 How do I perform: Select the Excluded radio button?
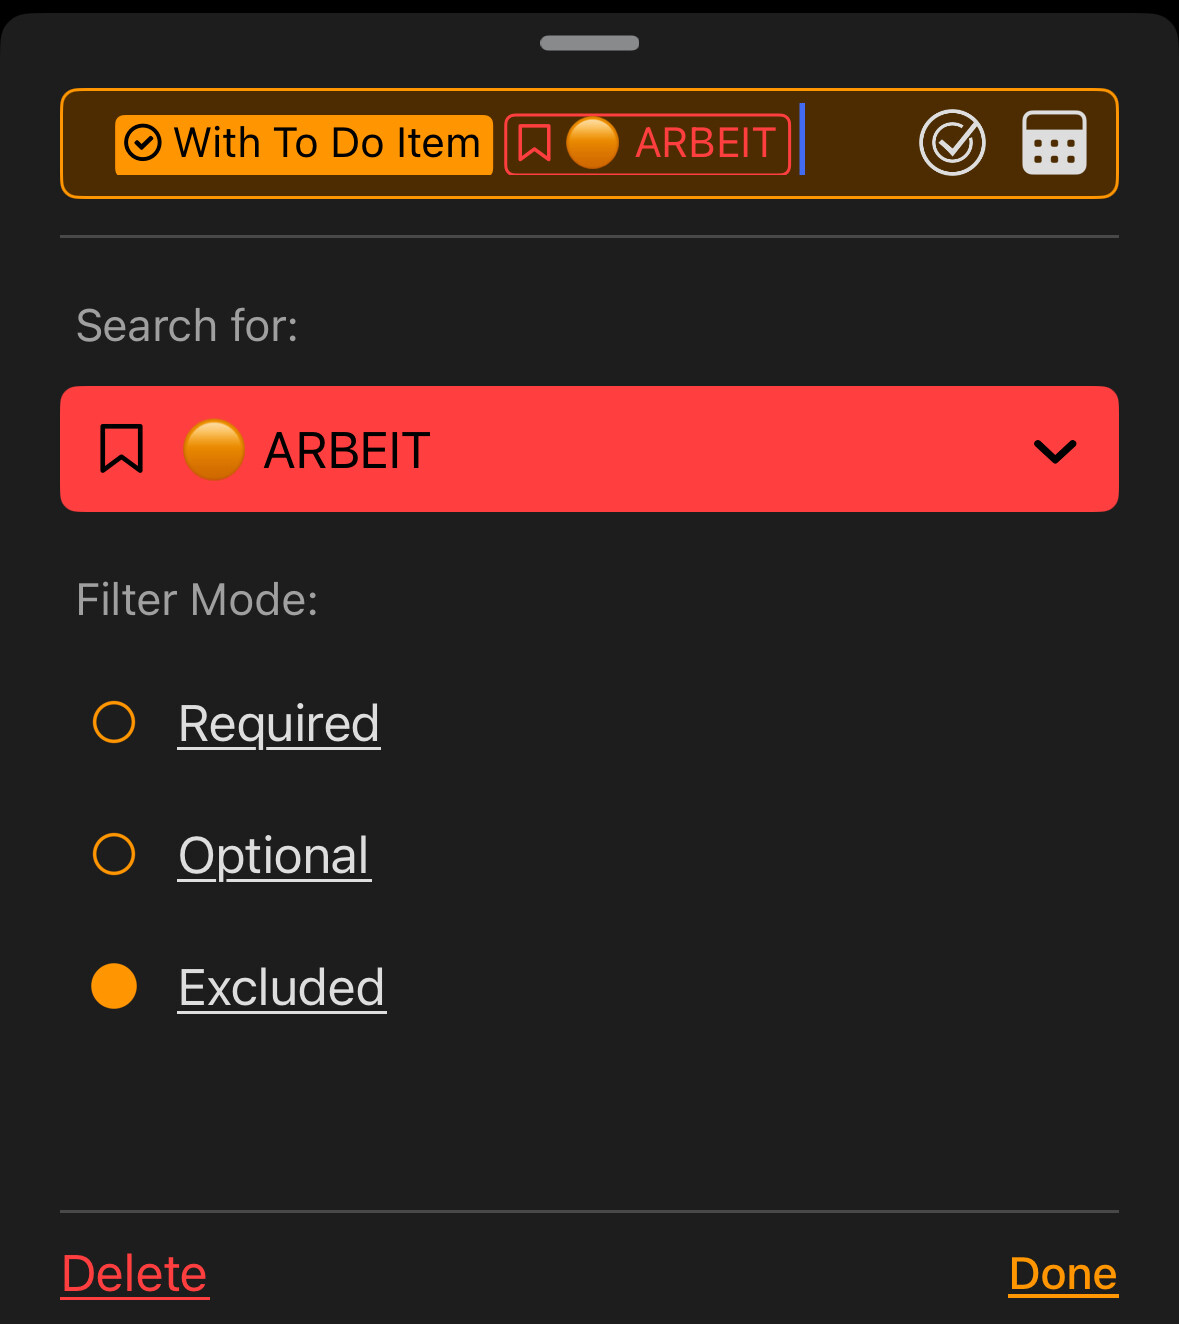pyautogui.click(x=114, y=986)
